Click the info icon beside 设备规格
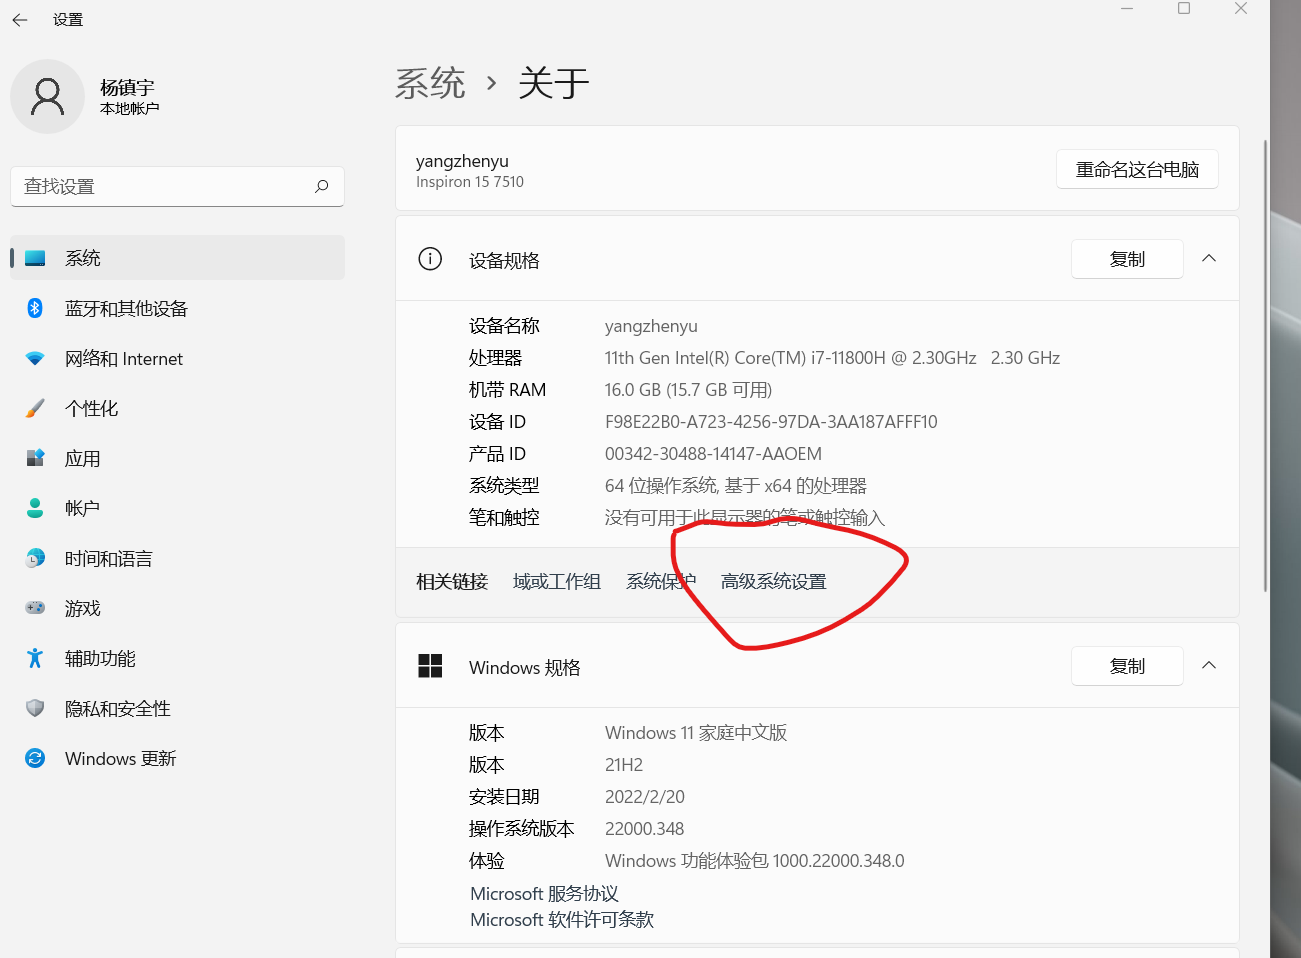Screen dimensions: 1301x958 (430, 260)
